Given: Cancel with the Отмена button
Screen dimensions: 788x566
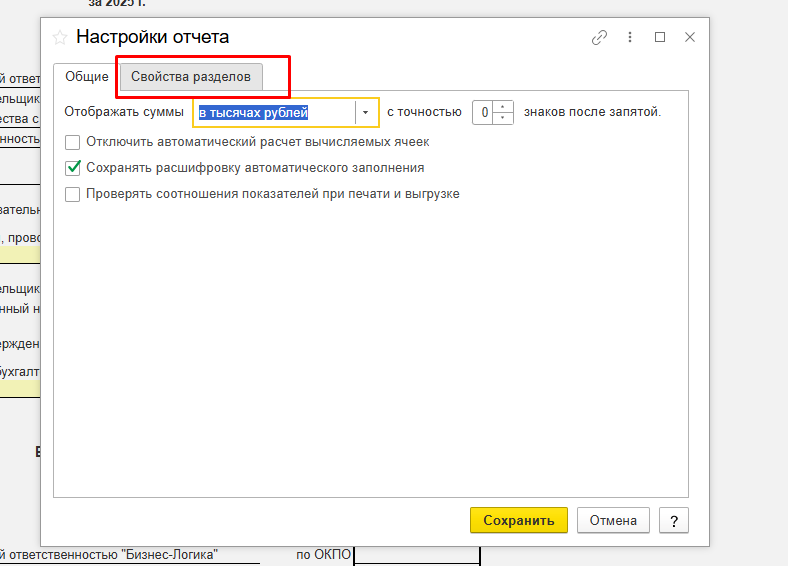Looking at the screenshot, I should [613, 520].
